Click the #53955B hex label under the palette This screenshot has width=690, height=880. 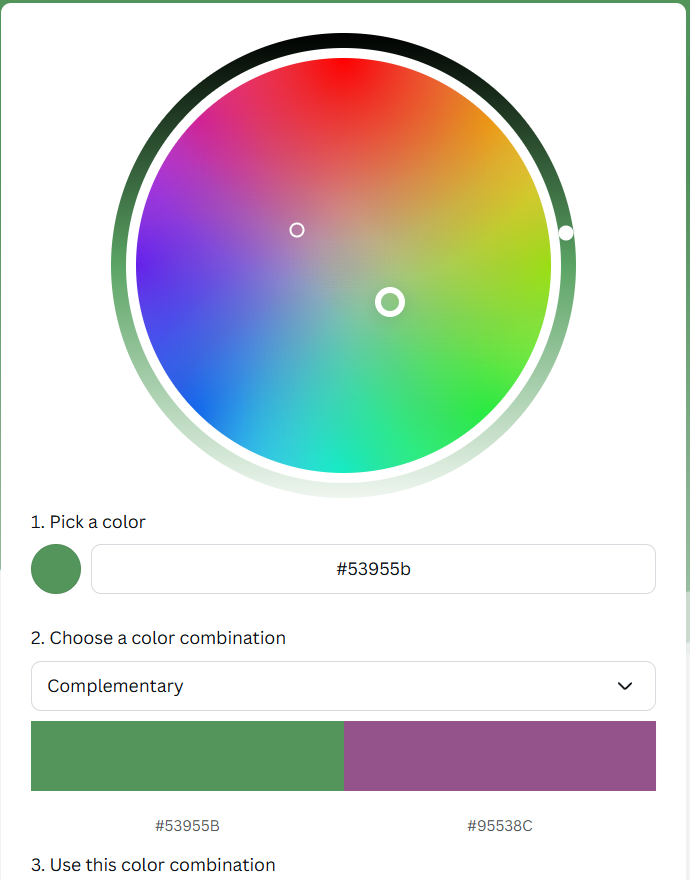[x=187, y=826]
